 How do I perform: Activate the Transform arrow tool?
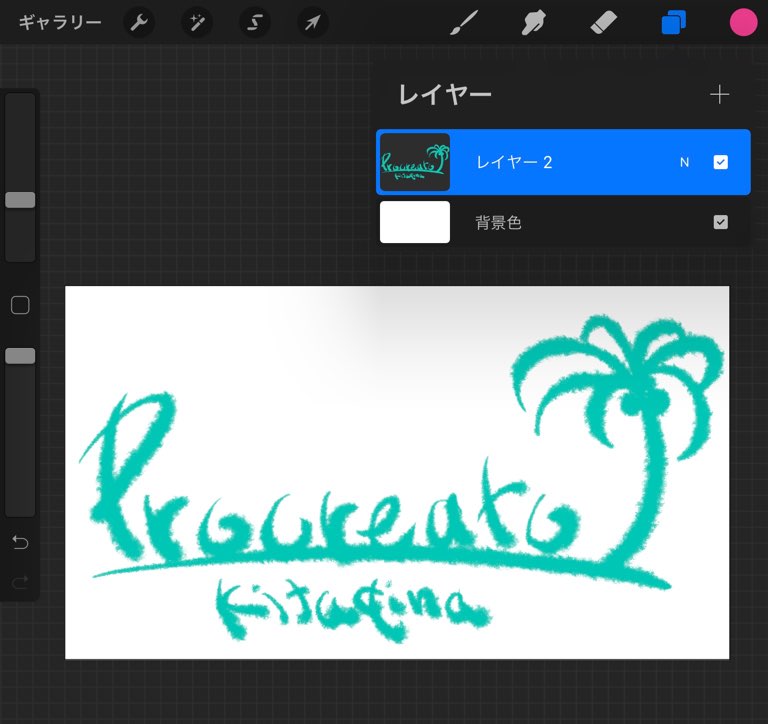(x=312, y=23)
